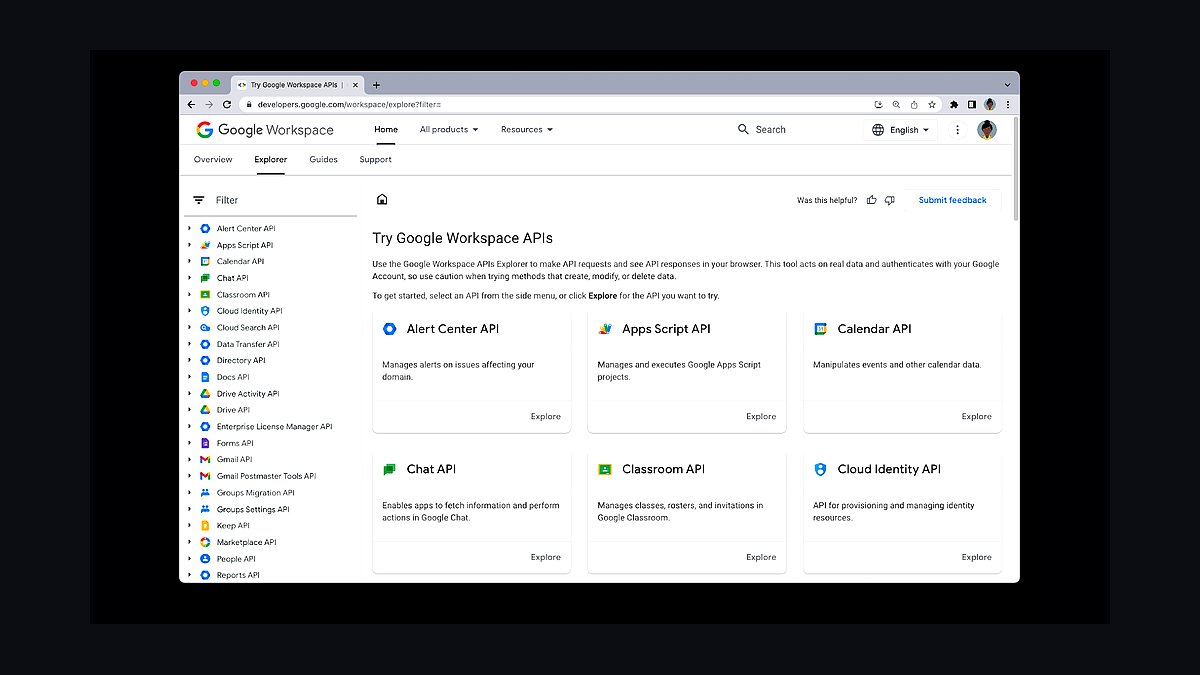The width and height of the screenshot is (1200, 675).
Task: Open the Chrome three-dot browser menu
Action: point(1008,104)
